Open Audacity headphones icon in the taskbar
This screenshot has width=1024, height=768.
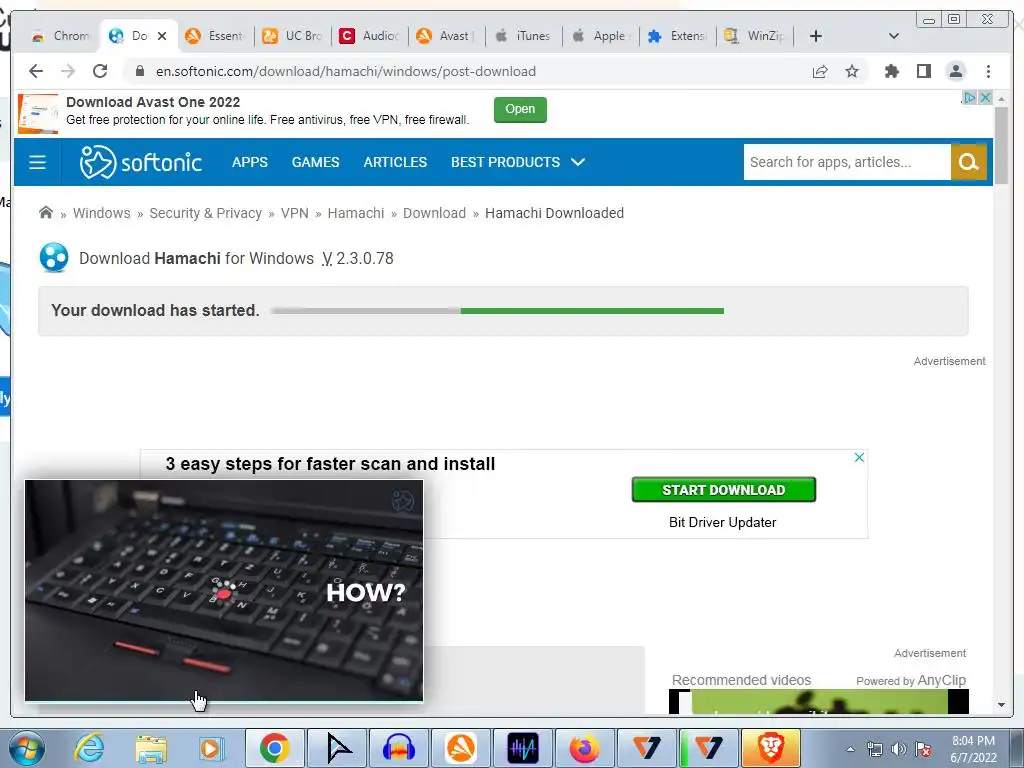pos(399,748)
